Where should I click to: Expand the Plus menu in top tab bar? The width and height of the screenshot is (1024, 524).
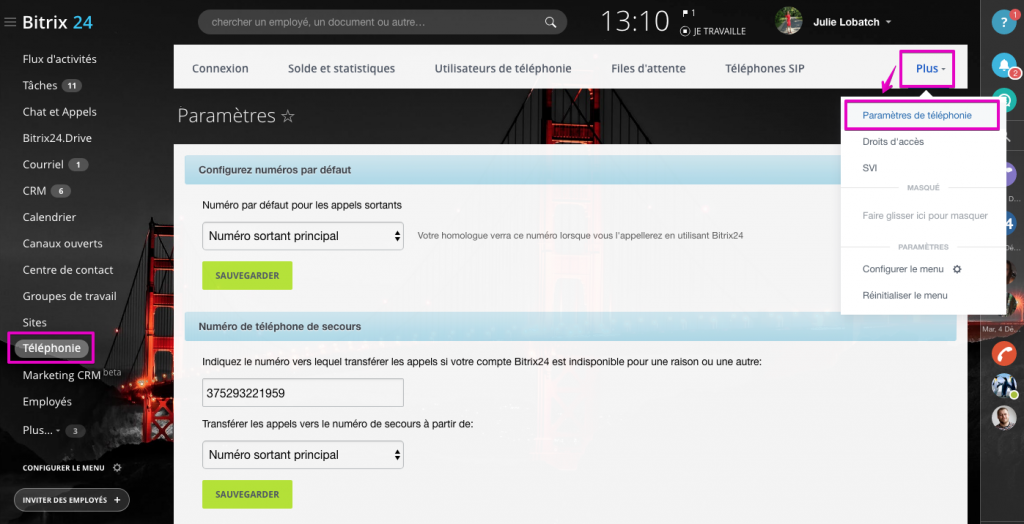pos(930,69)
